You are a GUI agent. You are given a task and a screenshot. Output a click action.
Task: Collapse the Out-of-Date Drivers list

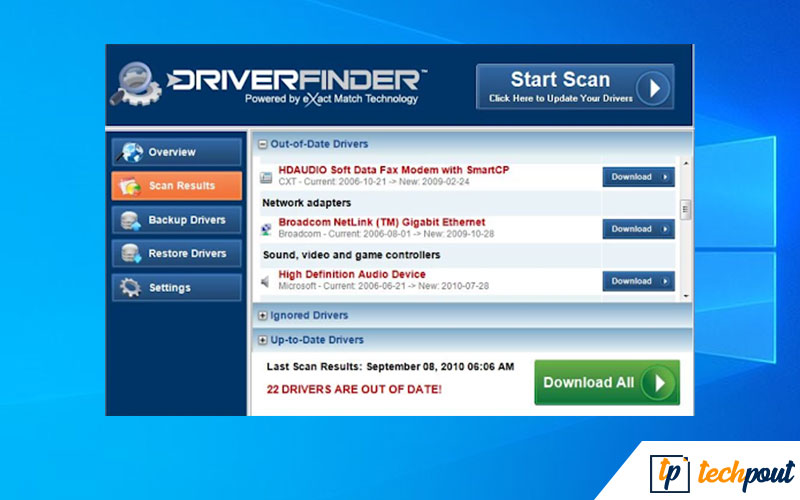262,144
